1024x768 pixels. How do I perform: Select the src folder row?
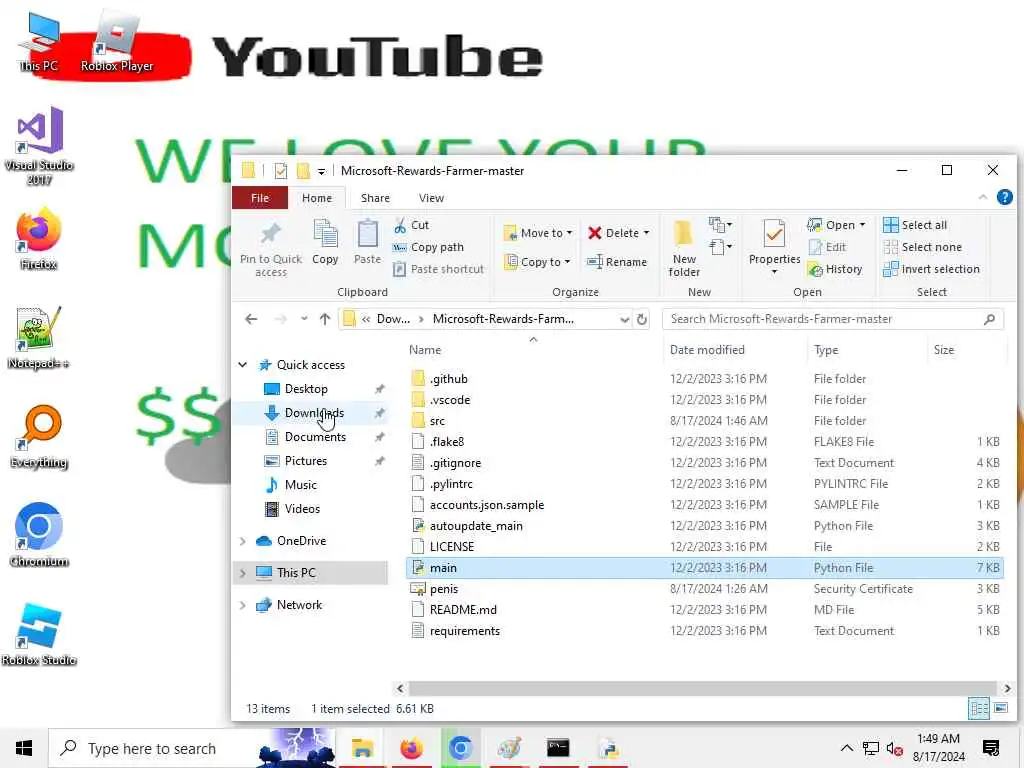point(704,421)
